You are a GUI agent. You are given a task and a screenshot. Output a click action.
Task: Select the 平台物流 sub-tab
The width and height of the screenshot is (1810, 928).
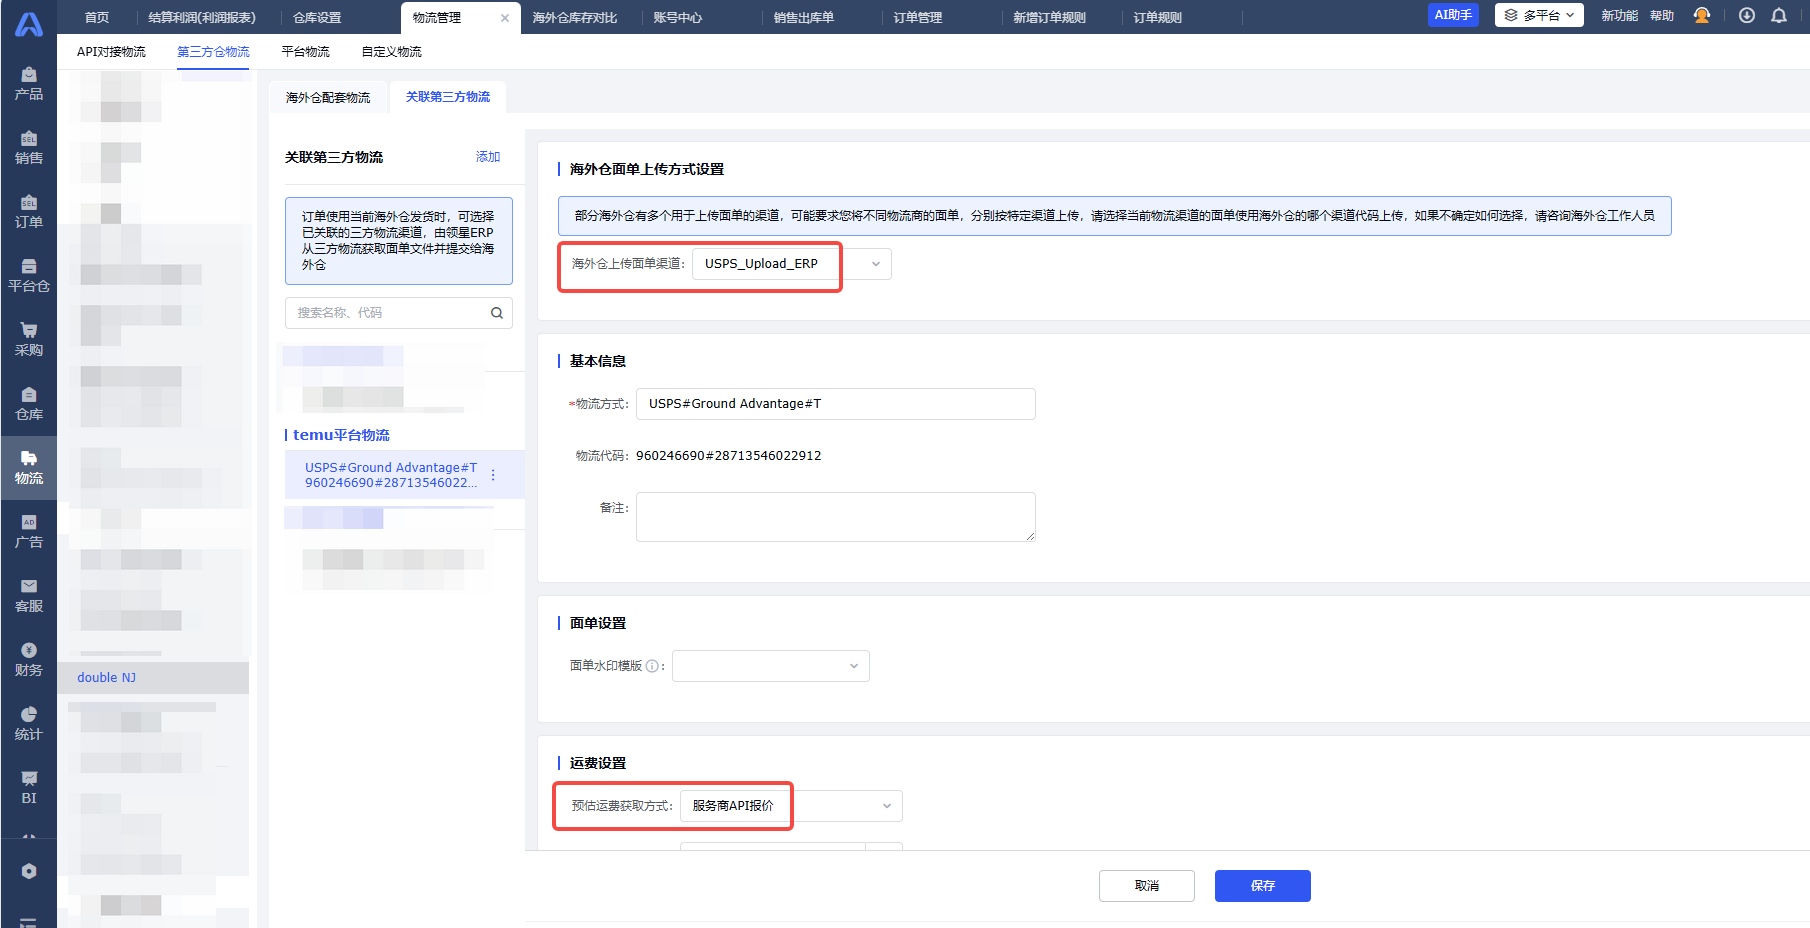pyautogui.click(x=305, y=52)
